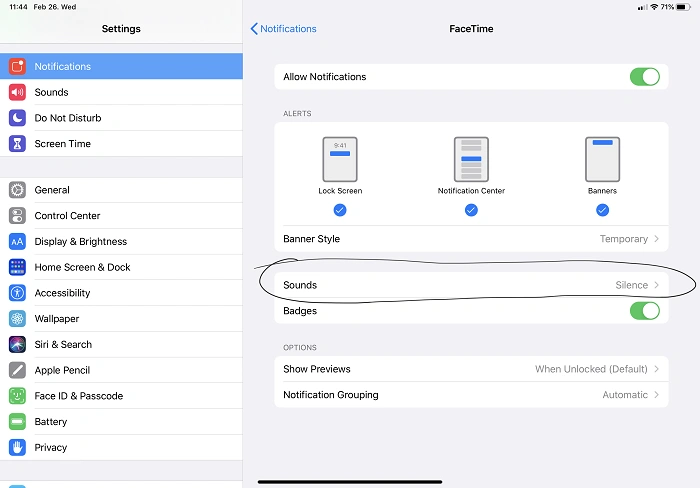This screenshot has width=700, height=488.
Task: Open Control Center icon in sidebar
Action: pos(17,216)
